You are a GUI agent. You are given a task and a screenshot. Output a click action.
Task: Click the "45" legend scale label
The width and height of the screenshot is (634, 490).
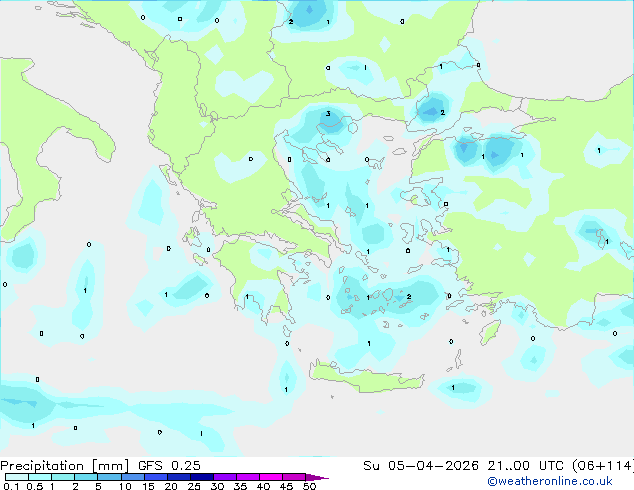click(286, 486)
